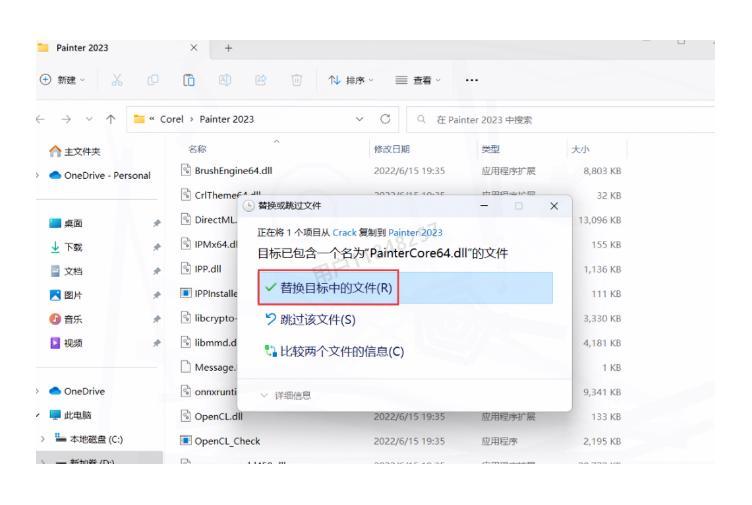Go back with the left arrow
The image size is (752, 505).
tap(41, 119)
